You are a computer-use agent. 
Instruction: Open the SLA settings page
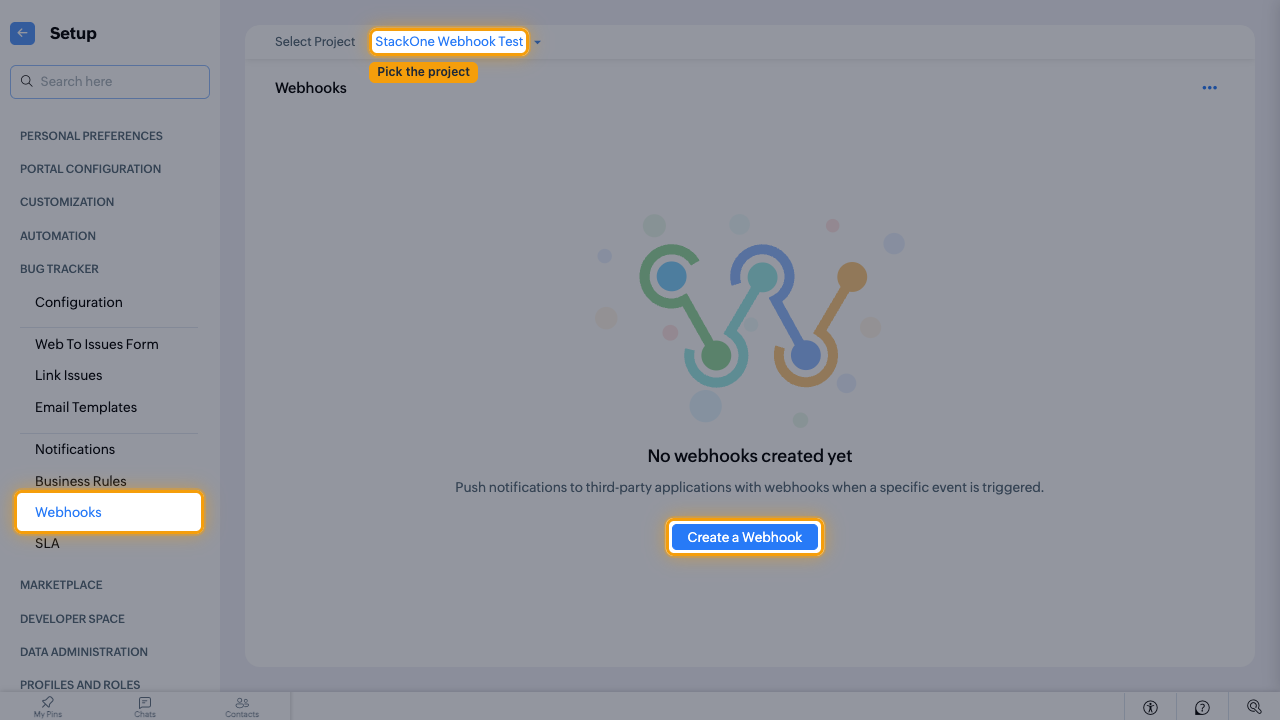pos(47,543)
